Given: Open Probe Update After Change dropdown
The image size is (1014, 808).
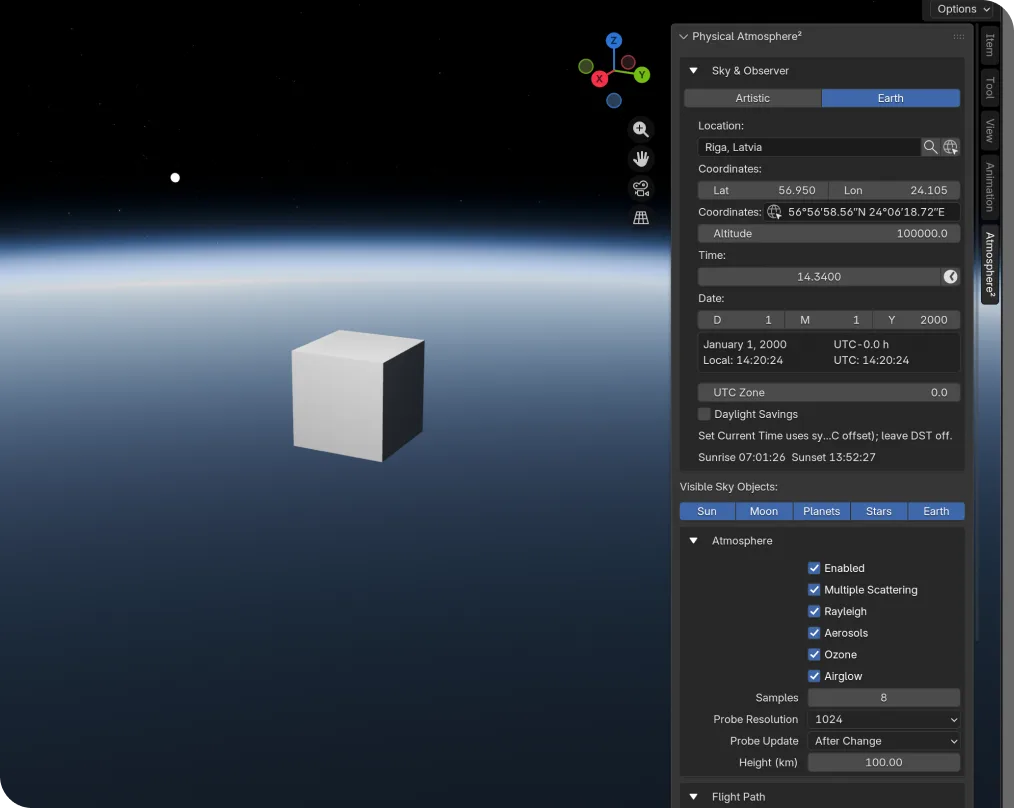Looking at the screenshot, I should pos(883,741).
